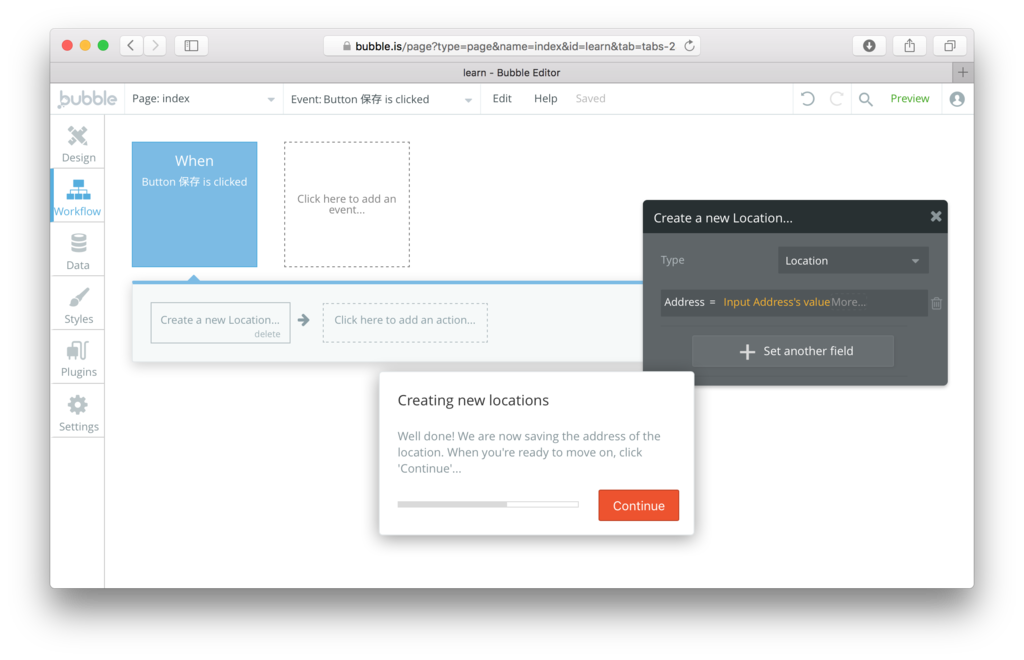
Task: Open the Page: index dropdown
Action: [203, 99]
